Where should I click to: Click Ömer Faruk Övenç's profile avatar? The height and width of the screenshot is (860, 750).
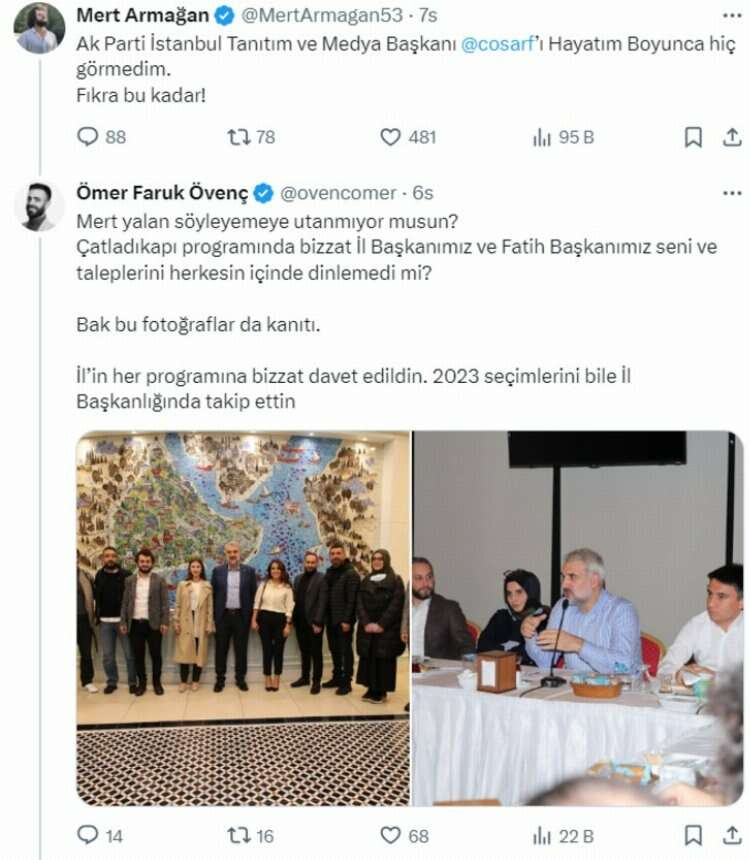39,206
